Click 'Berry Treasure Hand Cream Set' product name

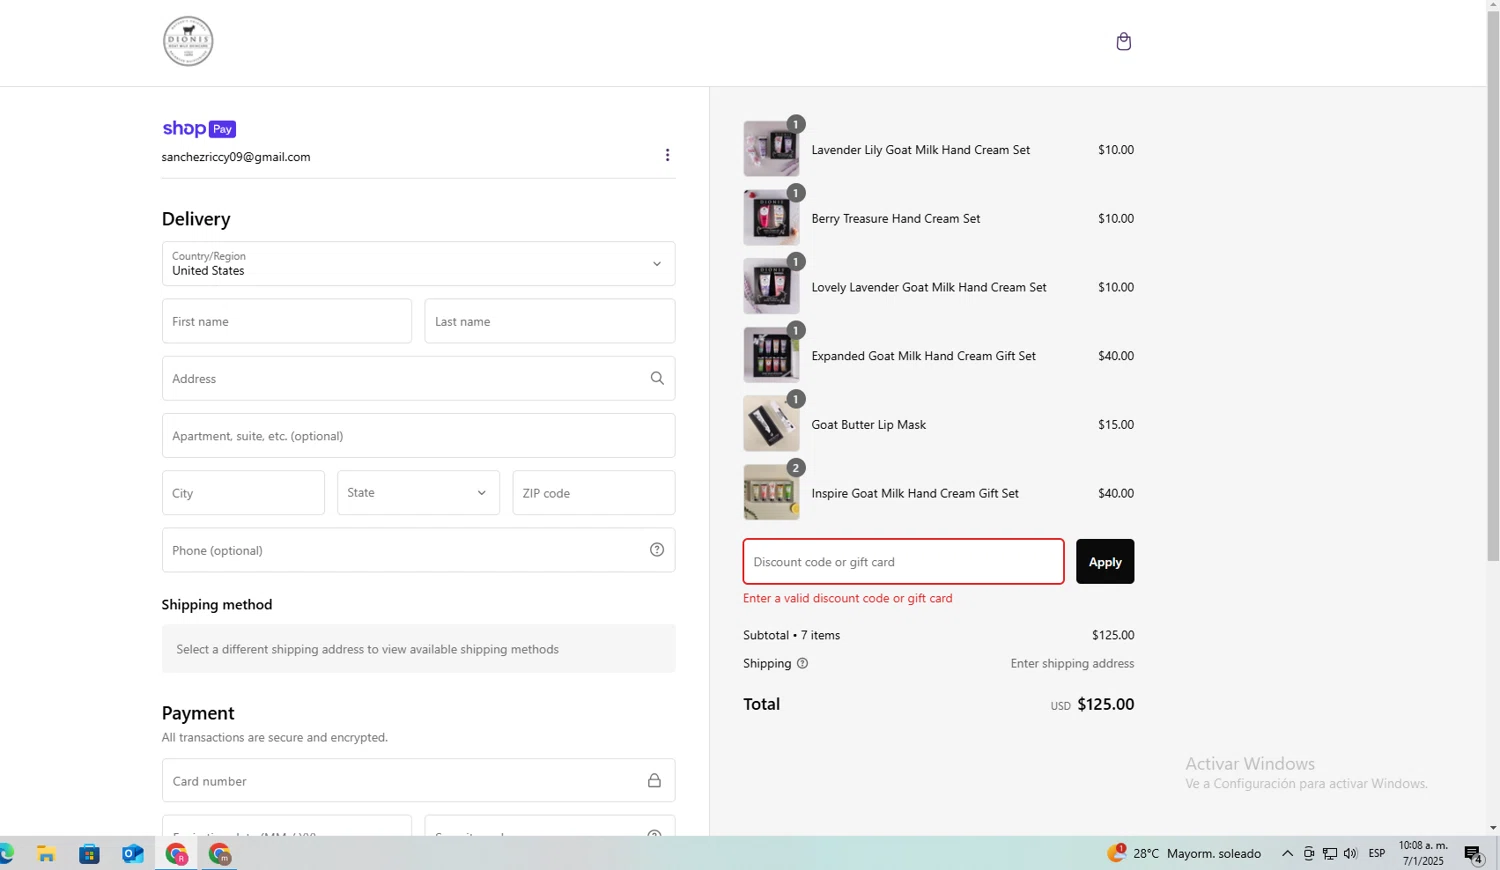pyautogui.click(x=895, y=218)
